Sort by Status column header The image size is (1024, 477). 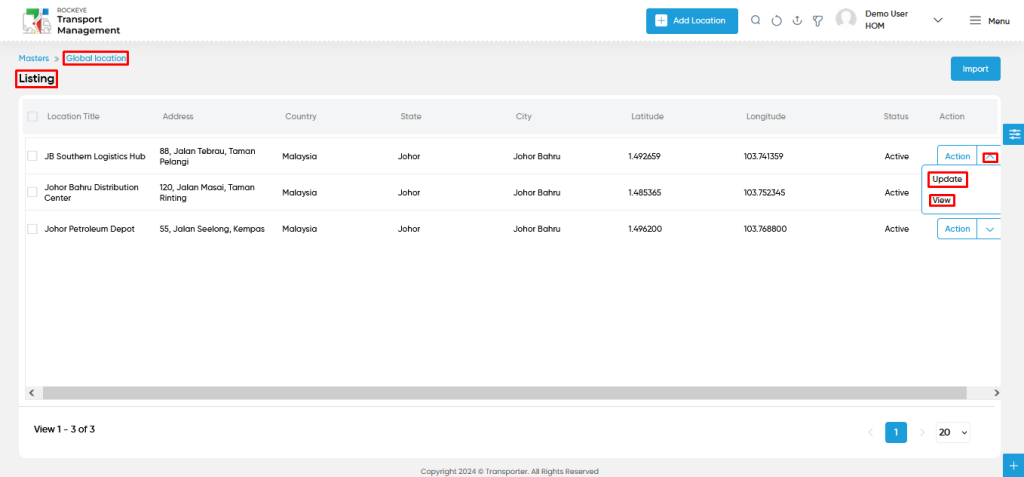click(896, 116)
